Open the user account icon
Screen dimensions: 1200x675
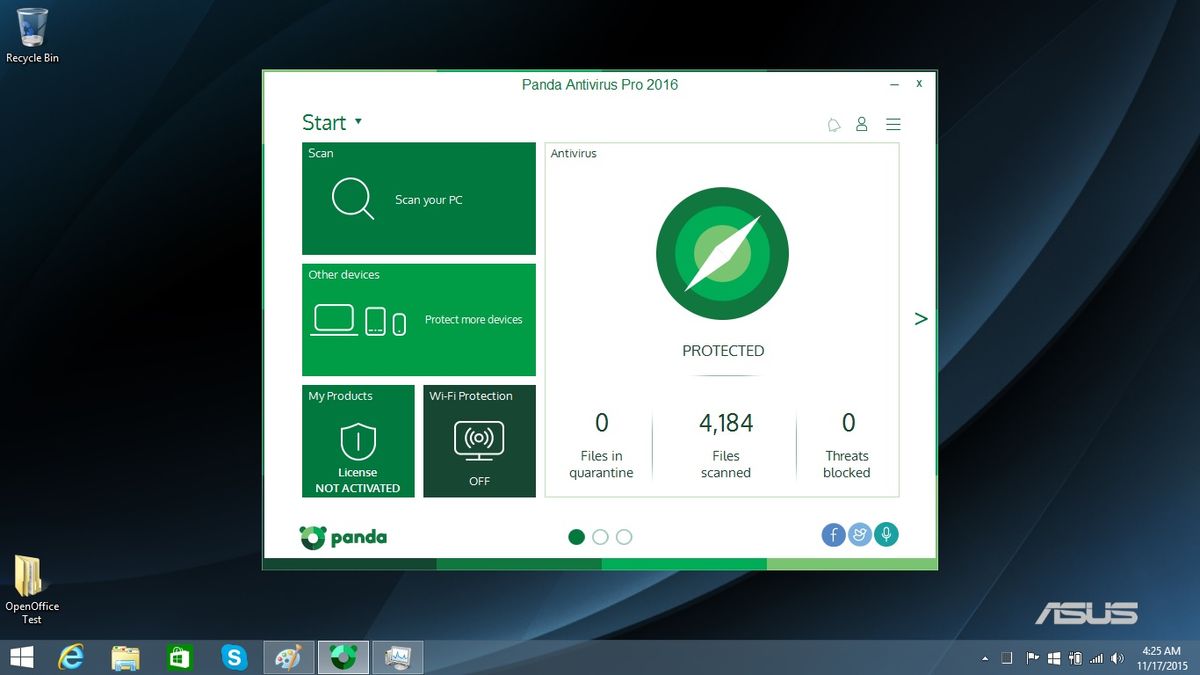click(861, 125)
